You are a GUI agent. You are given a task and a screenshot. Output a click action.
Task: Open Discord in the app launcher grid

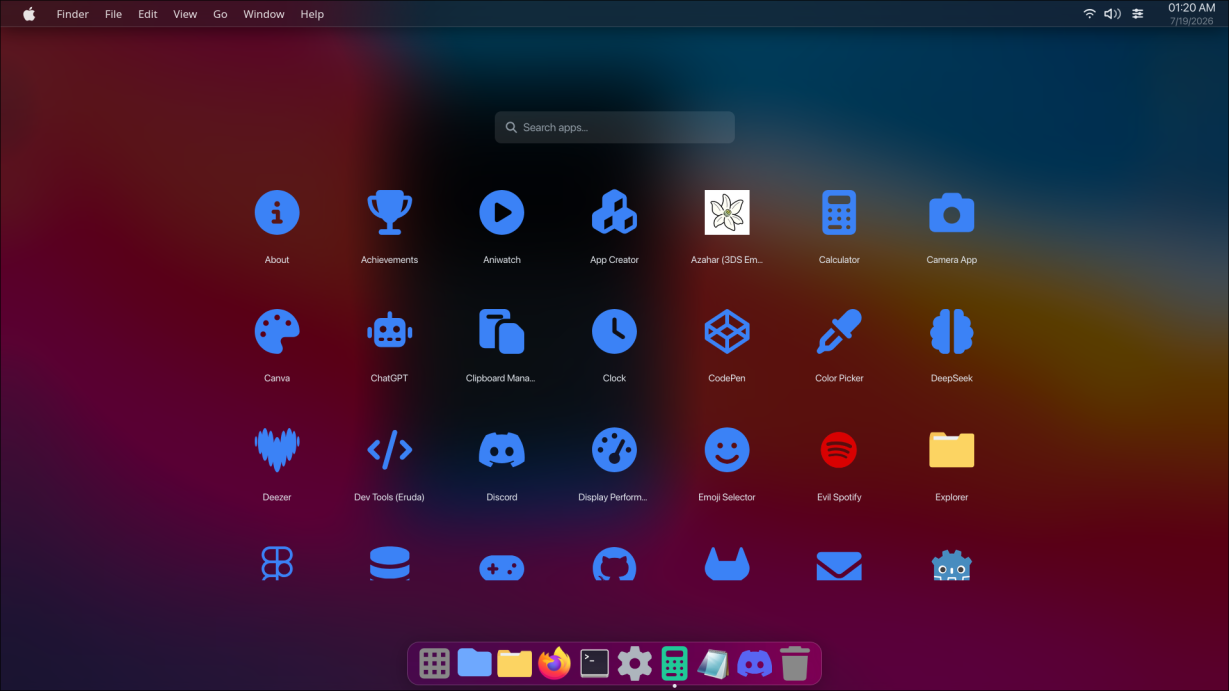click(x=502, y=450)
